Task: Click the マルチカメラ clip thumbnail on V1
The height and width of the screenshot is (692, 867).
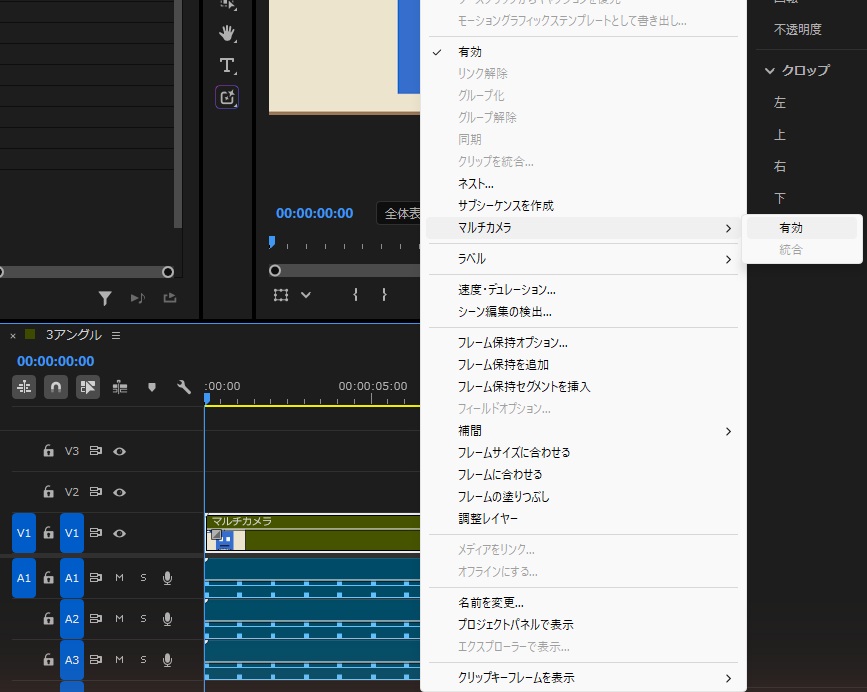Action: (x=226, y=539)
